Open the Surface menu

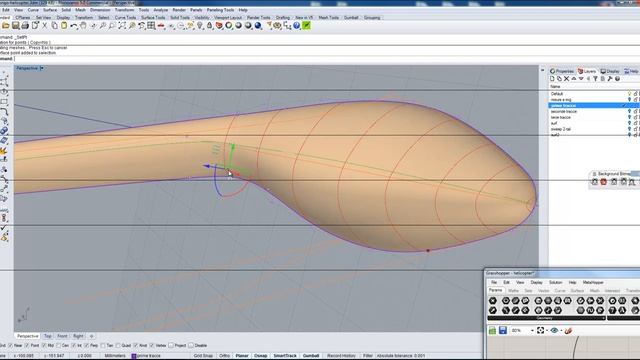tap(50, 10)
